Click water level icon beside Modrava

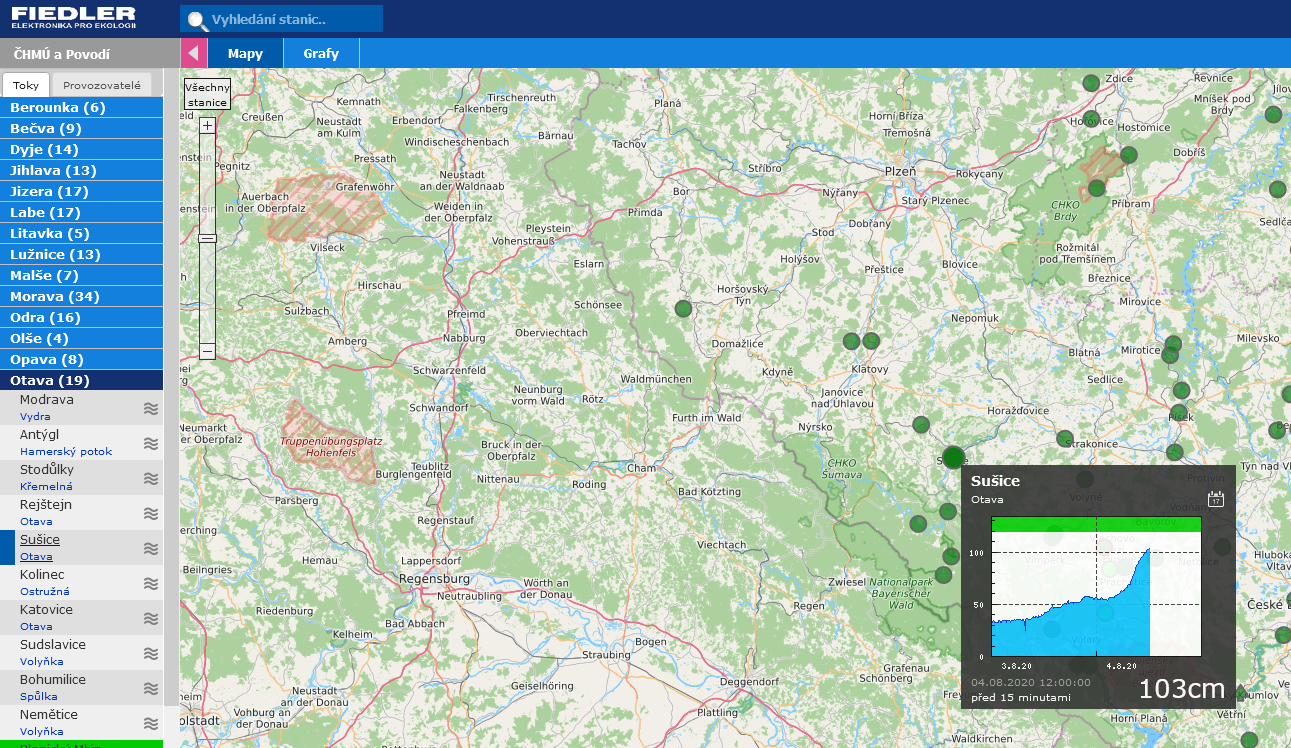[x=151, y=408]
